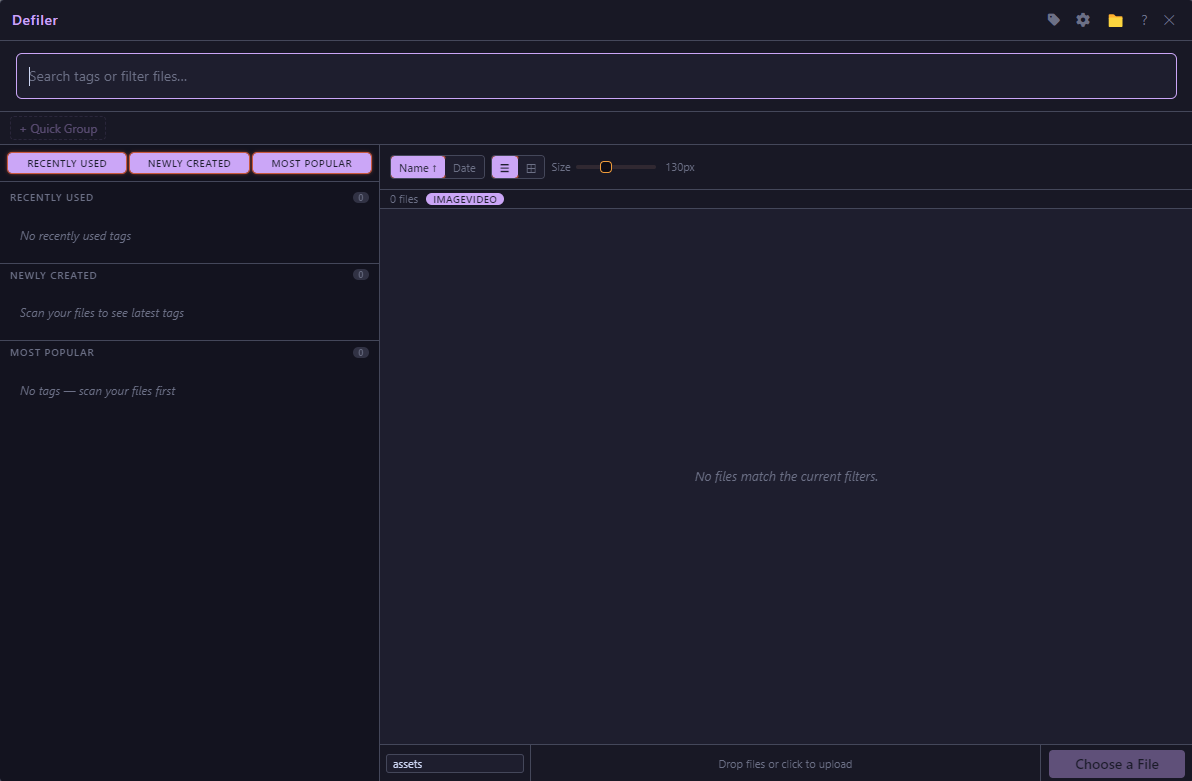
Task: Click the thumbnail Size slider handle
Action: 606,167
